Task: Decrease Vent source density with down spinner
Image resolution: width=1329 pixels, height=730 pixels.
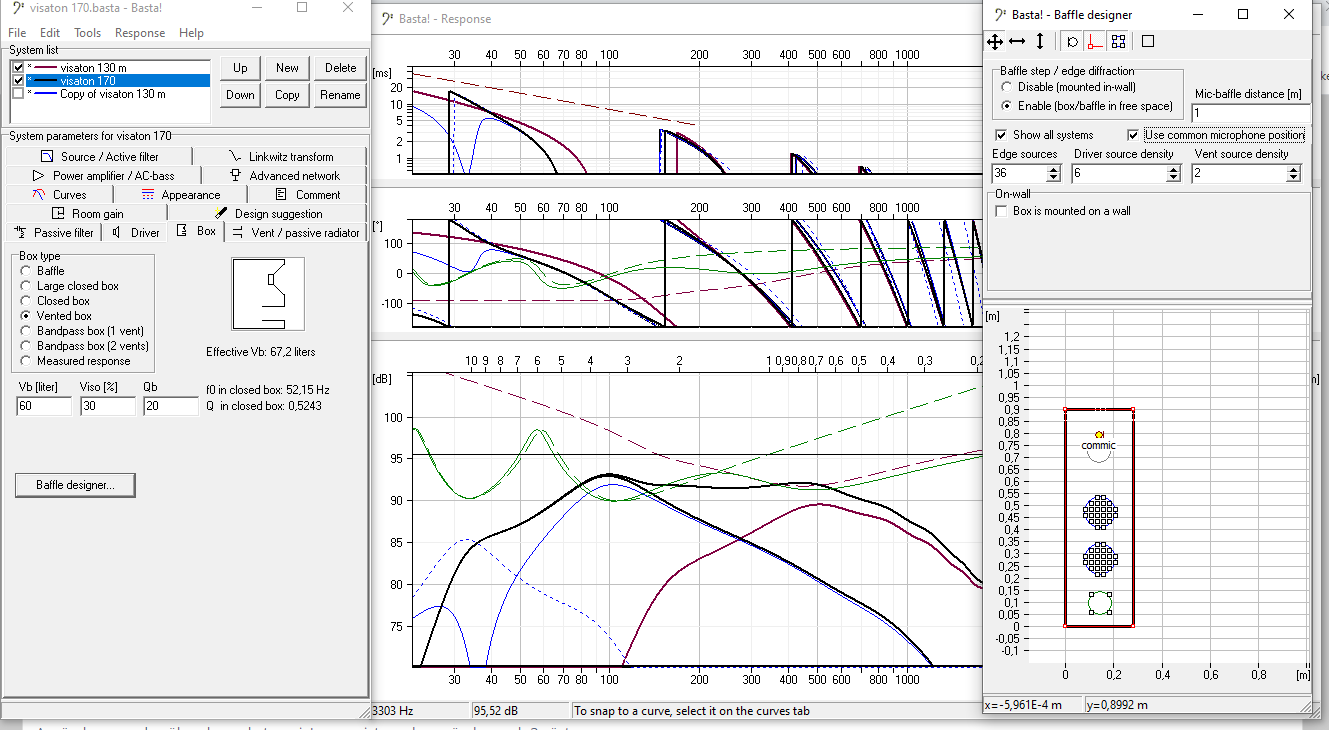Action: coord(1293,178)
